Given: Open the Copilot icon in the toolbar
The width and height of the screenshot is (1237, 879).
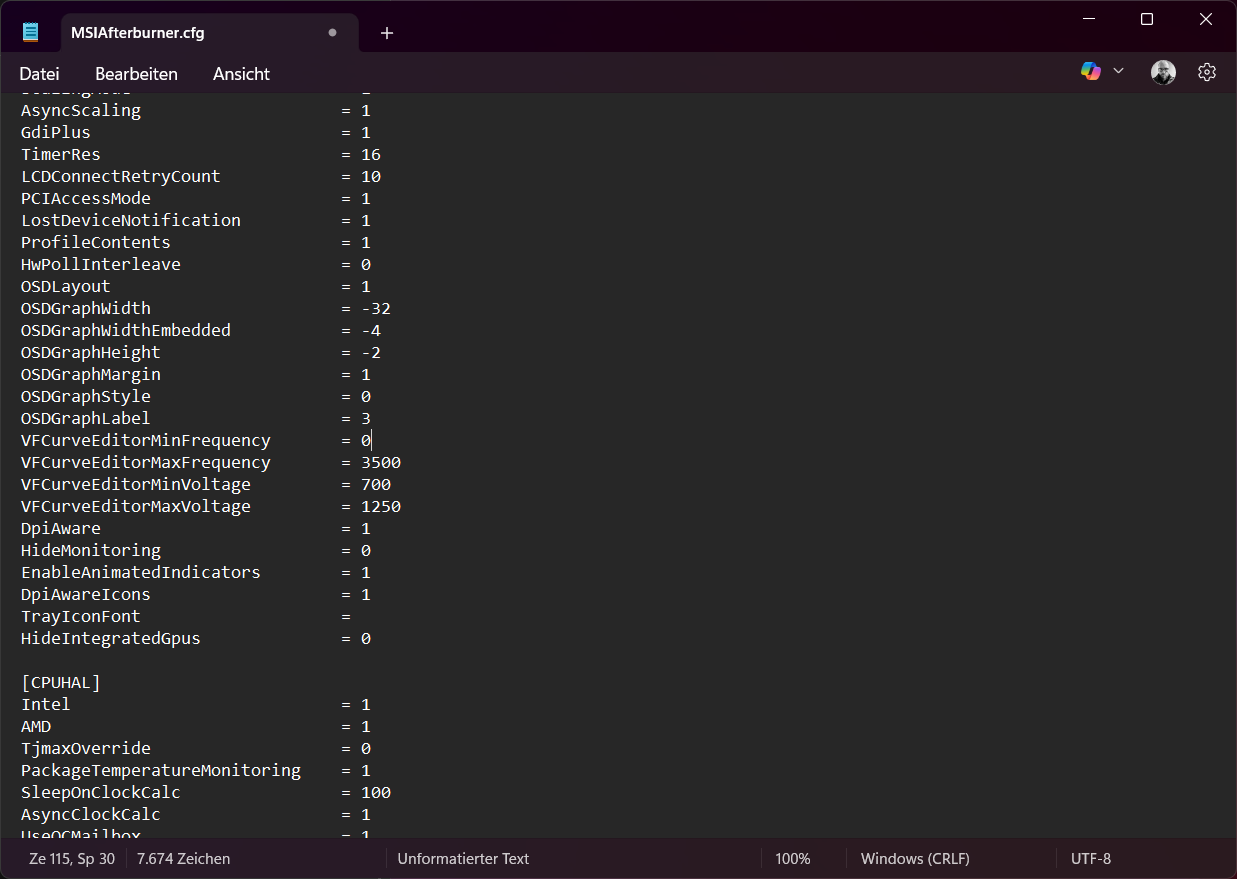Looking at the screenshot, I should tap(1090, 72).
